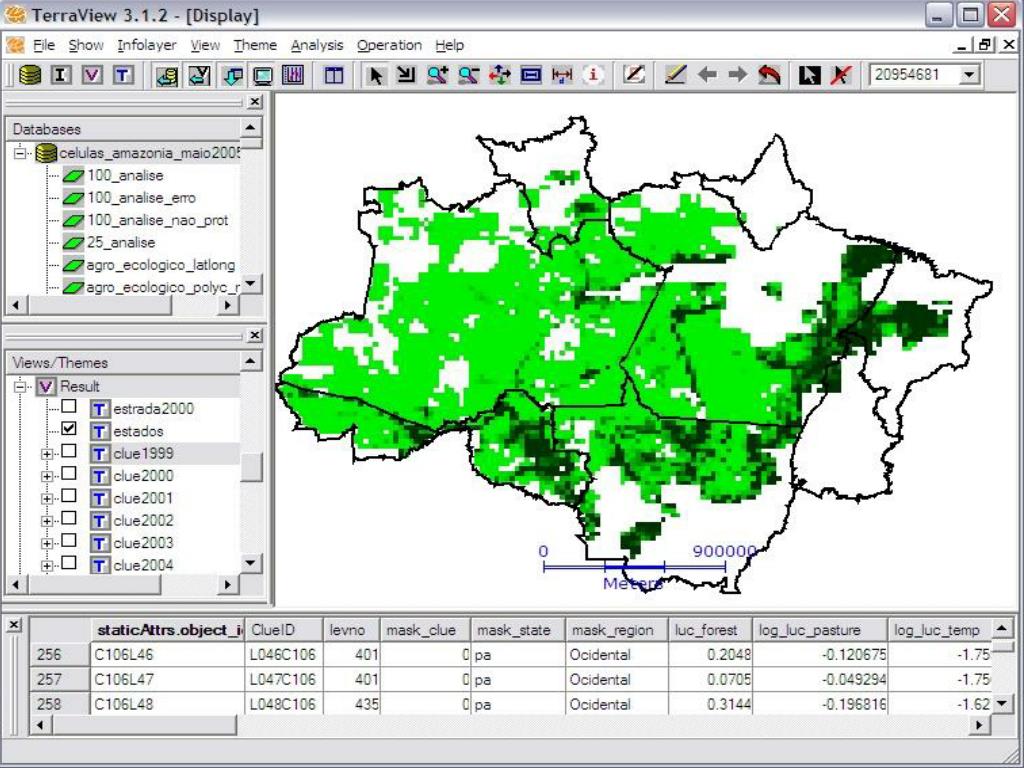Go to previous display with left arrow

(x=707, y=75)
